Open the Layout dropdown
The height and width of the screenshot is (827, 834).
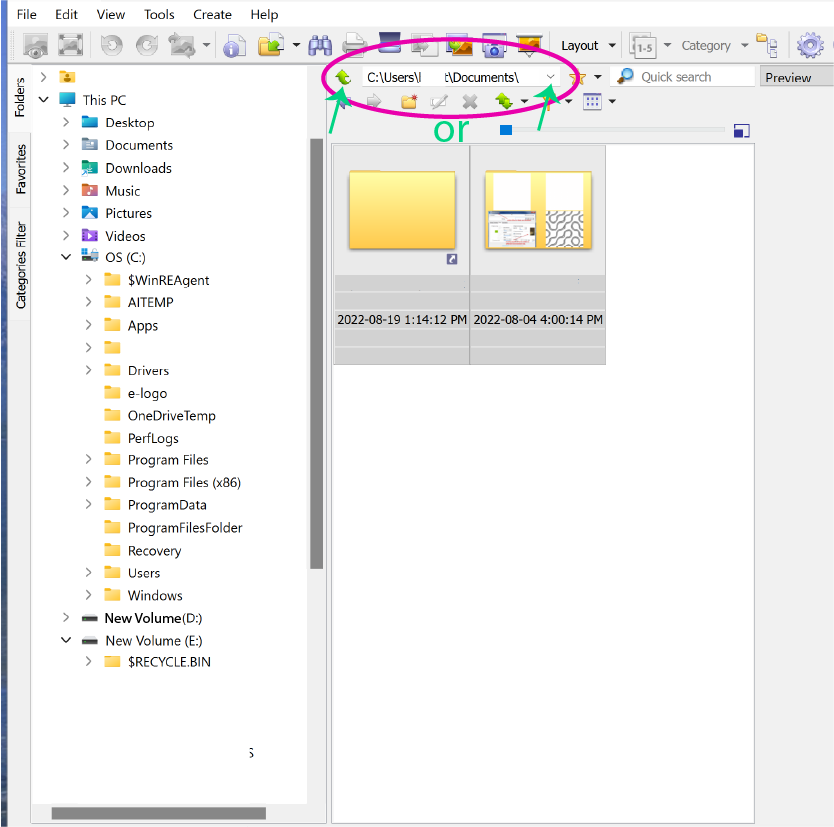[587, 45]
